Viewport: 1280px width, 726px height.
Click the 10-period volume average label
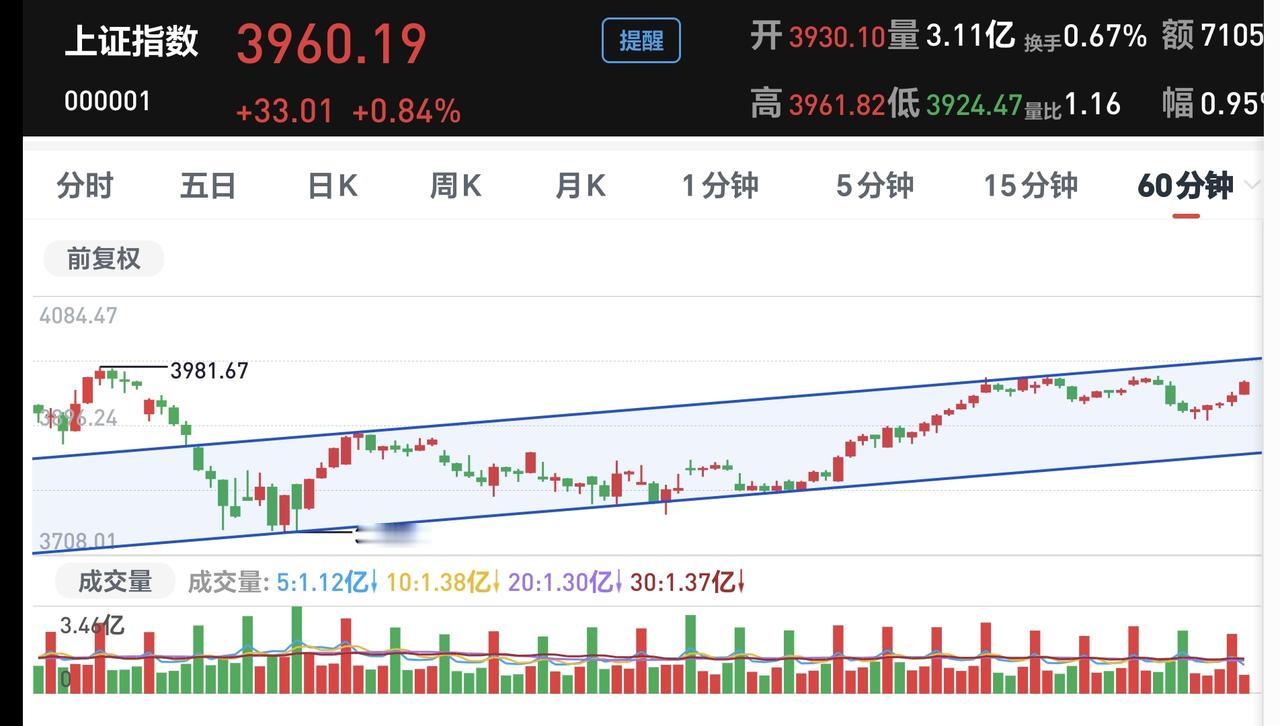pyautogui.click(x=443, y=582)
